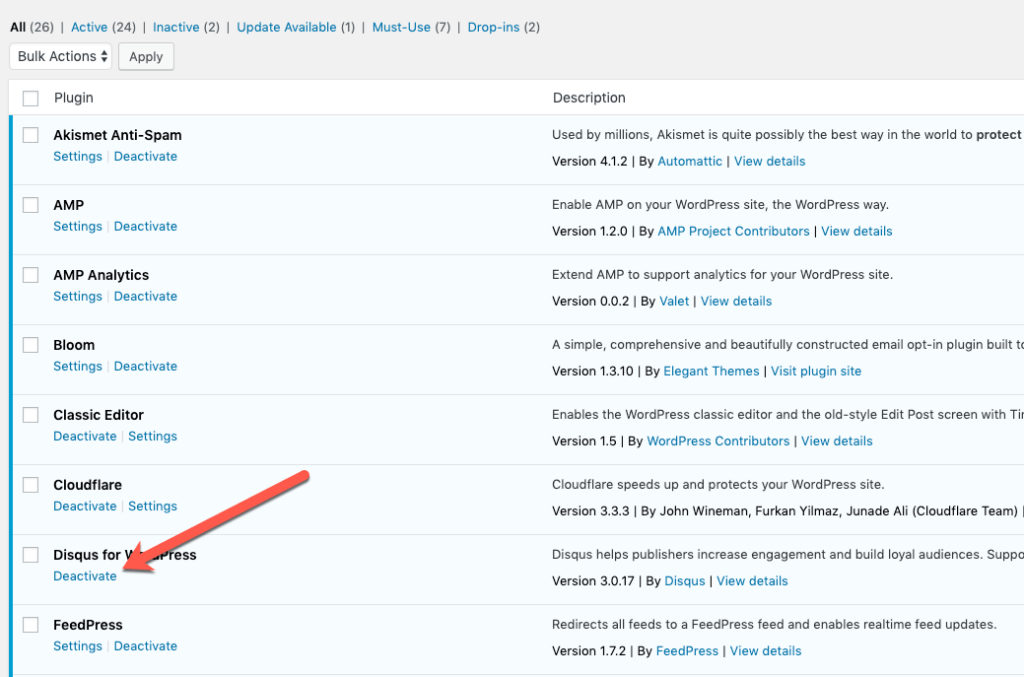Check the Akismet Anti-Spam checkbox
This screenshot has height=677, width=1024.
31,135
